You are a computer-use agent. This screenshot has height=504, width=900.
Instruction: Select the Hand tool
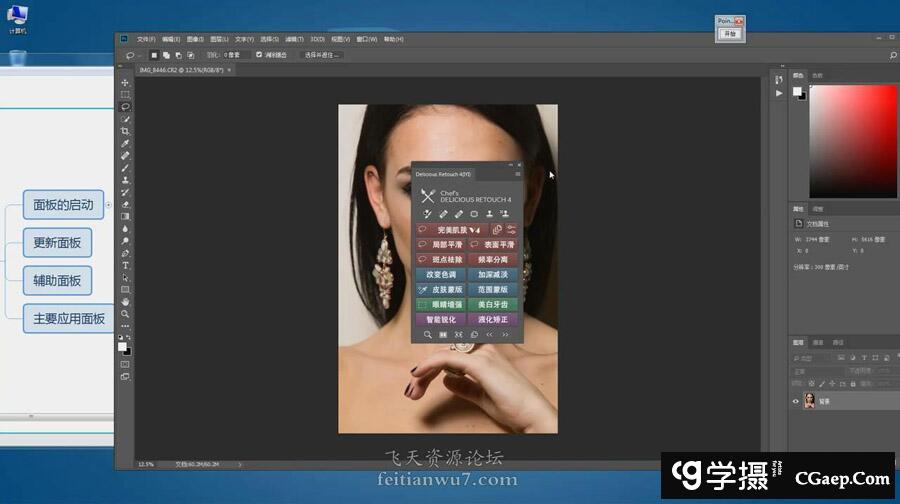(x=125, y=301)
